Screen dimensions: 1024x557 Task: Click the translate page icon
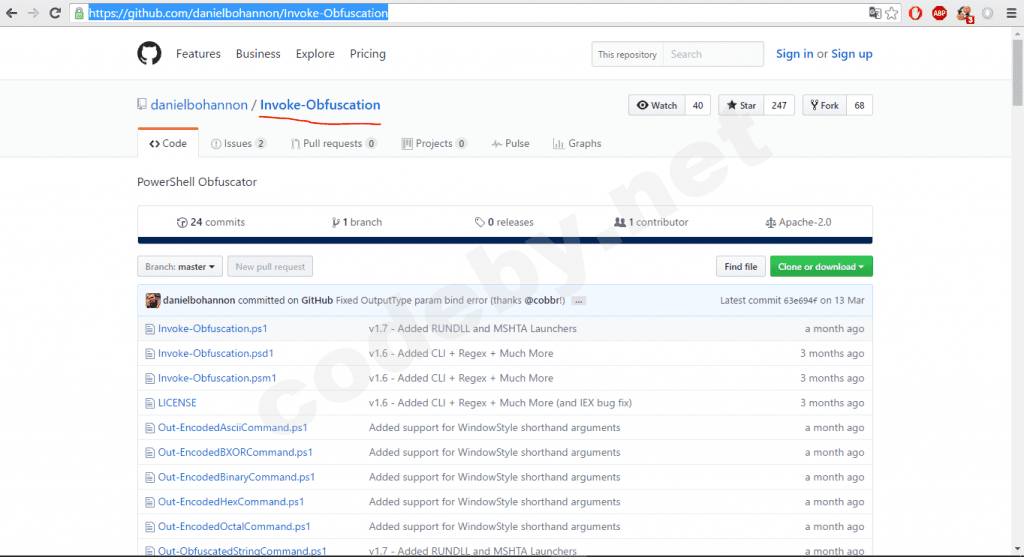pyautogui.click(x=874, y=13)
